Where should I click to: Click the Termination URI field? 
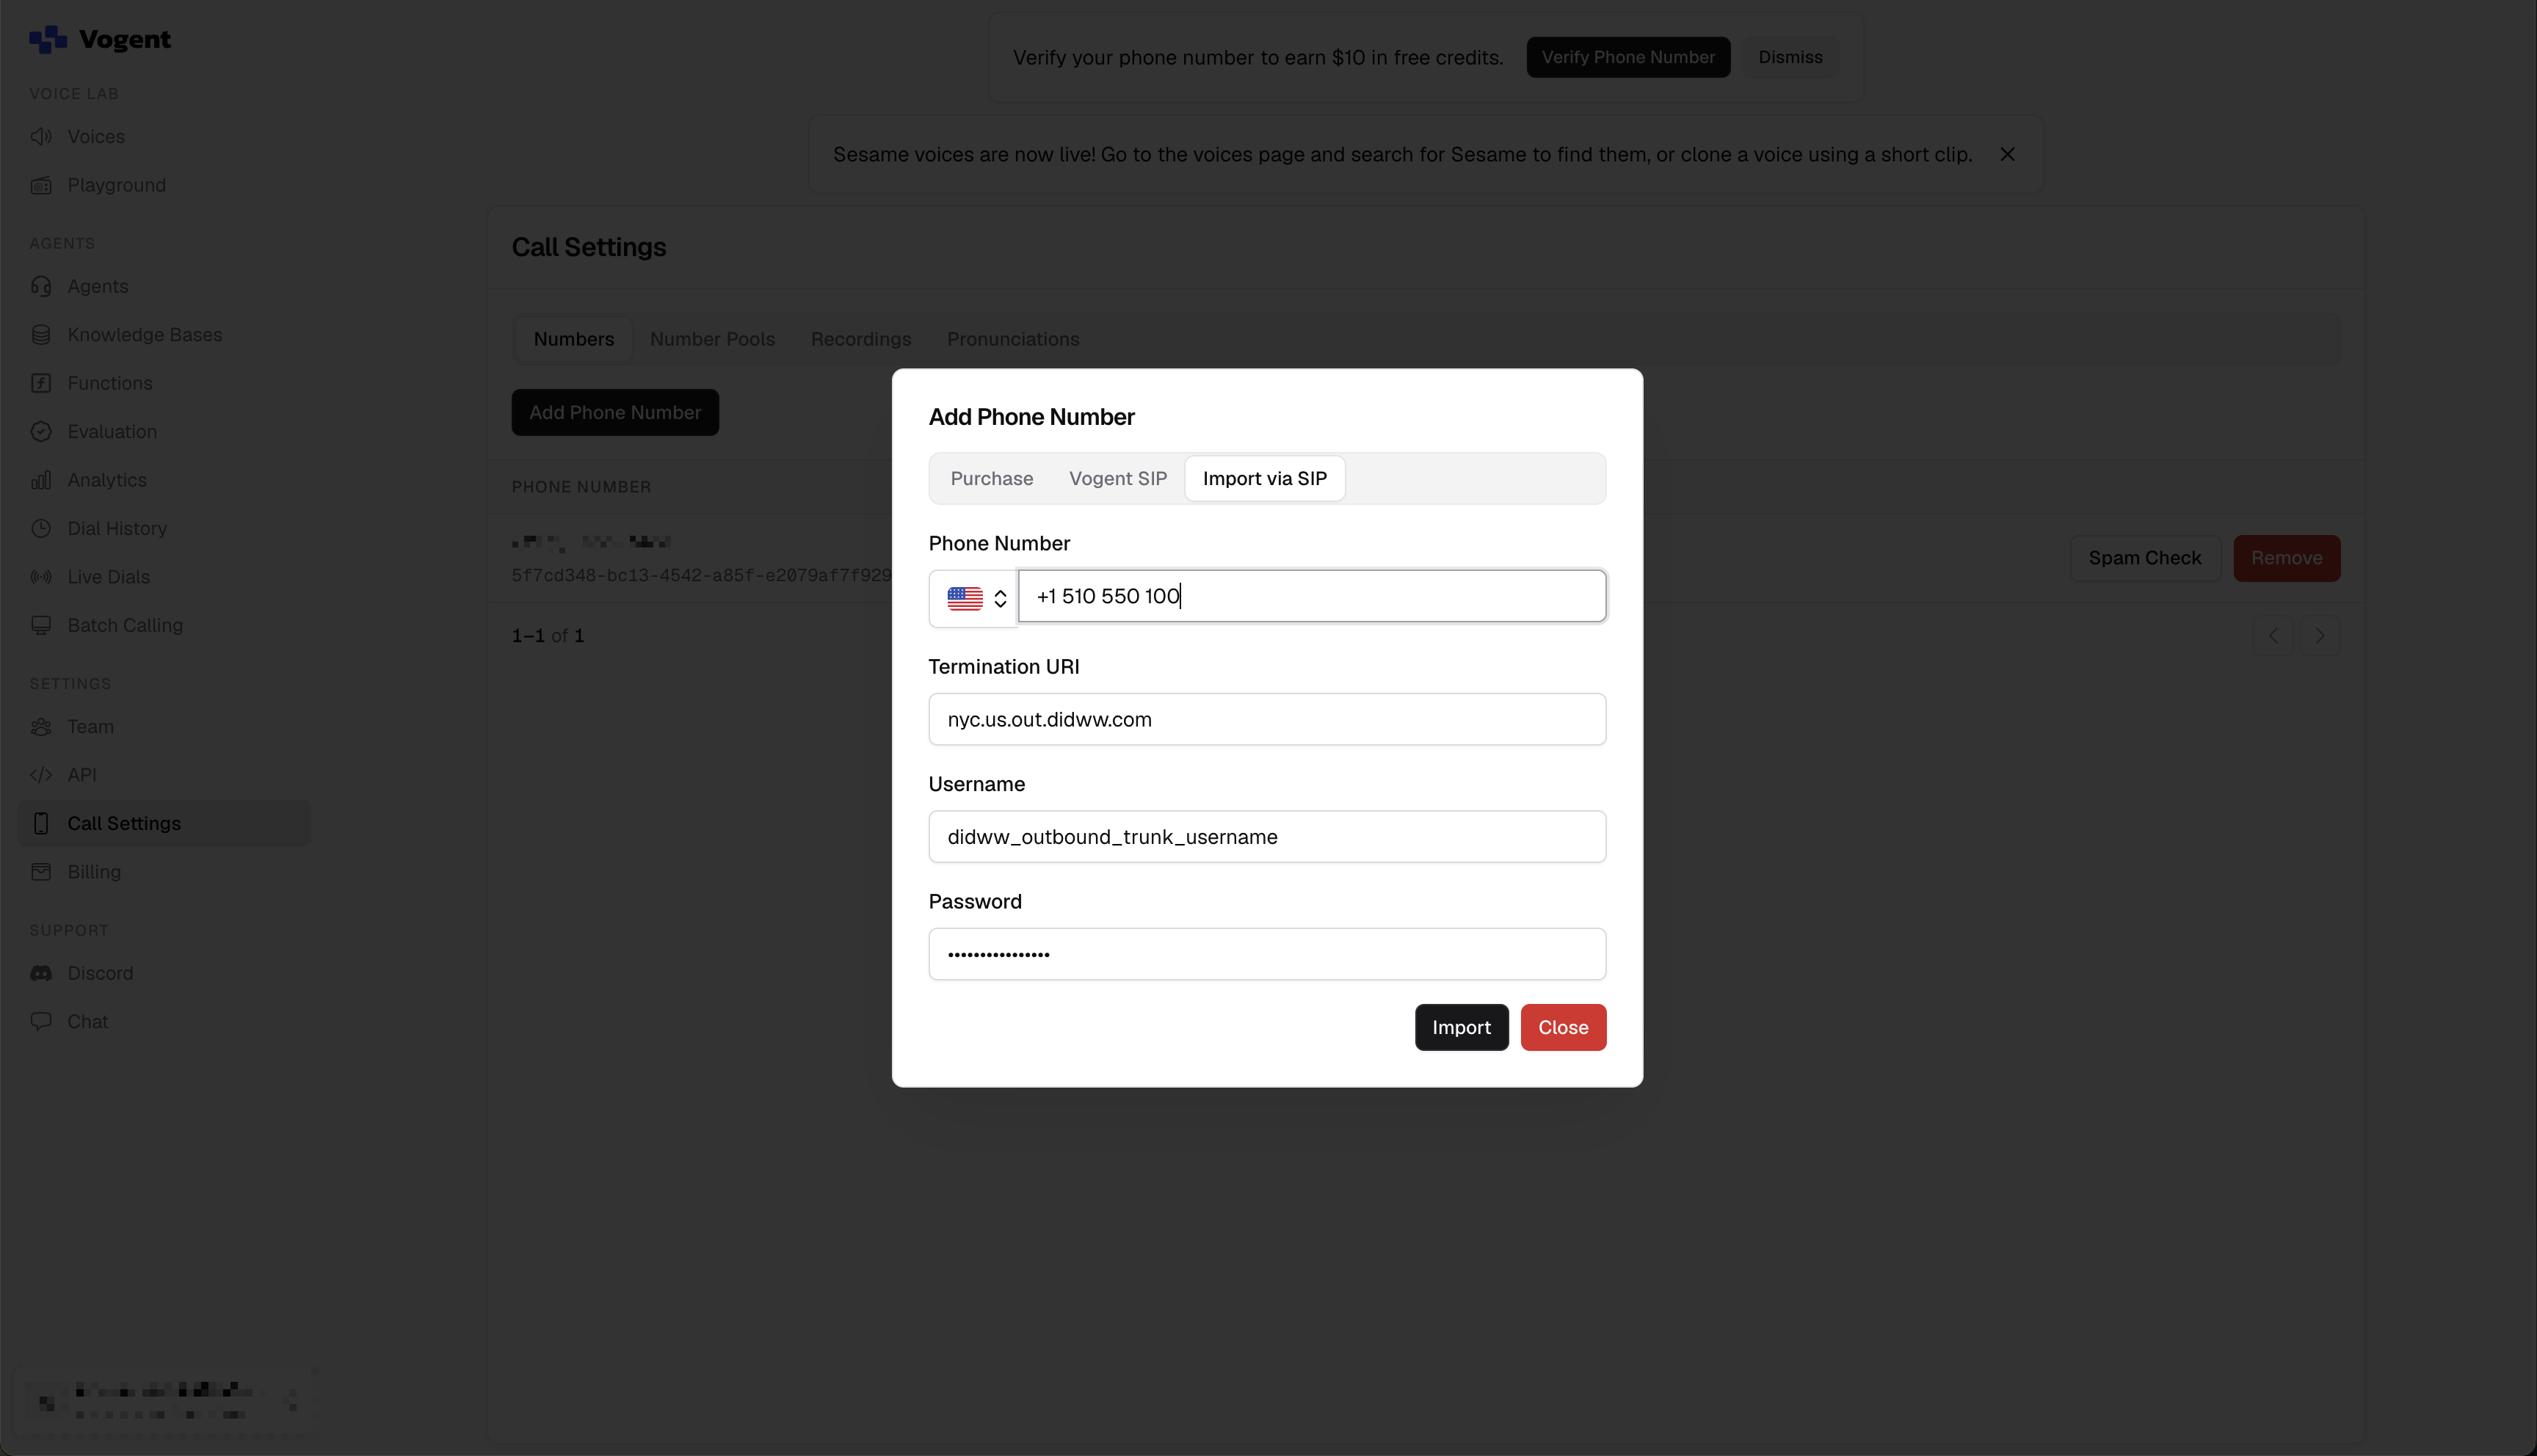click(x=1267, y=719)
